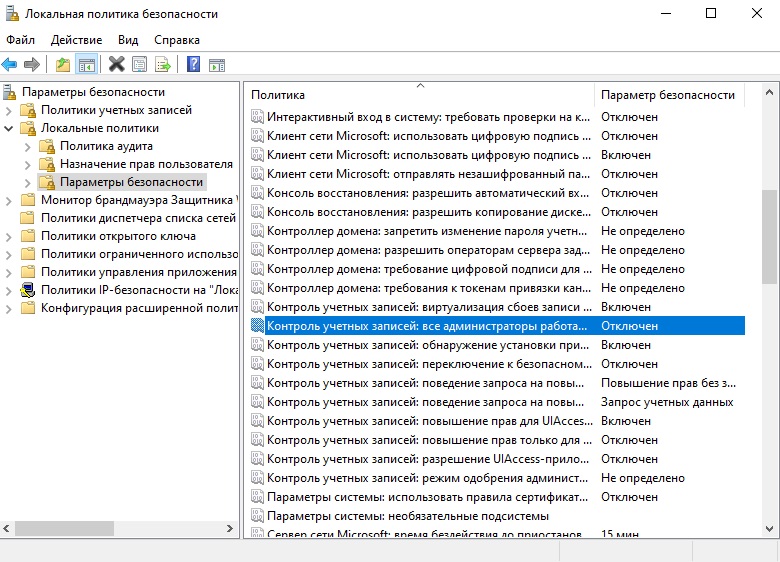Click policy icon beside Параметры системы: необязательные подсистемы
The width and height of the screenshot is (780, 562).
coord(257,516)
